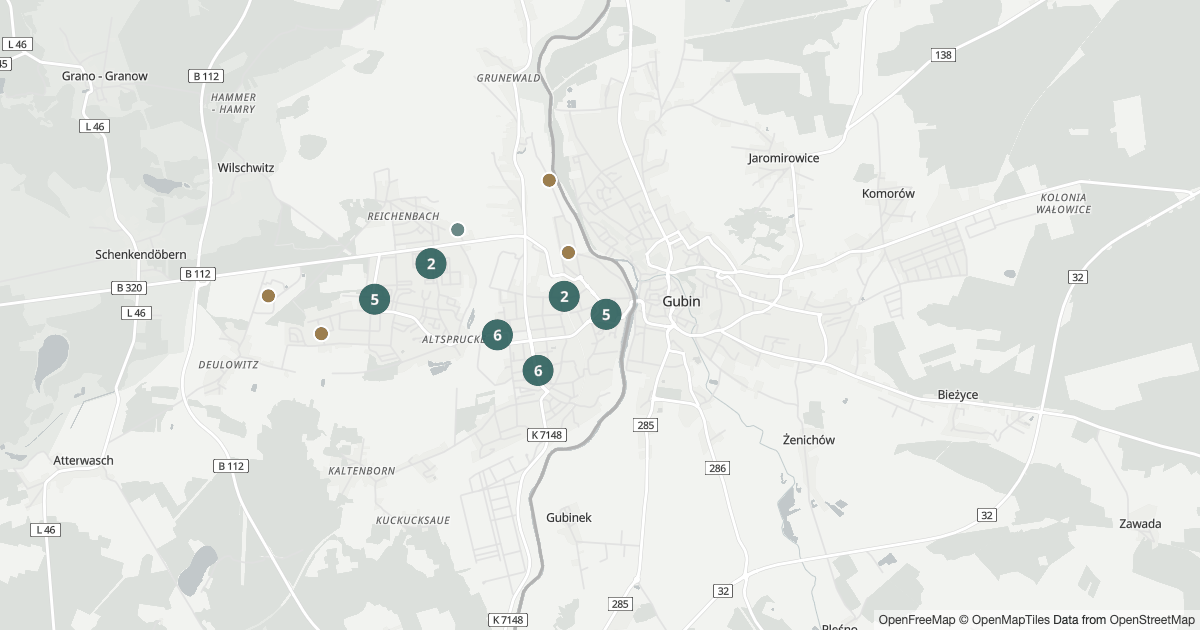The height and width of the screenshot is (630, 1200).
Task: Click the Komorów place label
Action: [888, 193]
